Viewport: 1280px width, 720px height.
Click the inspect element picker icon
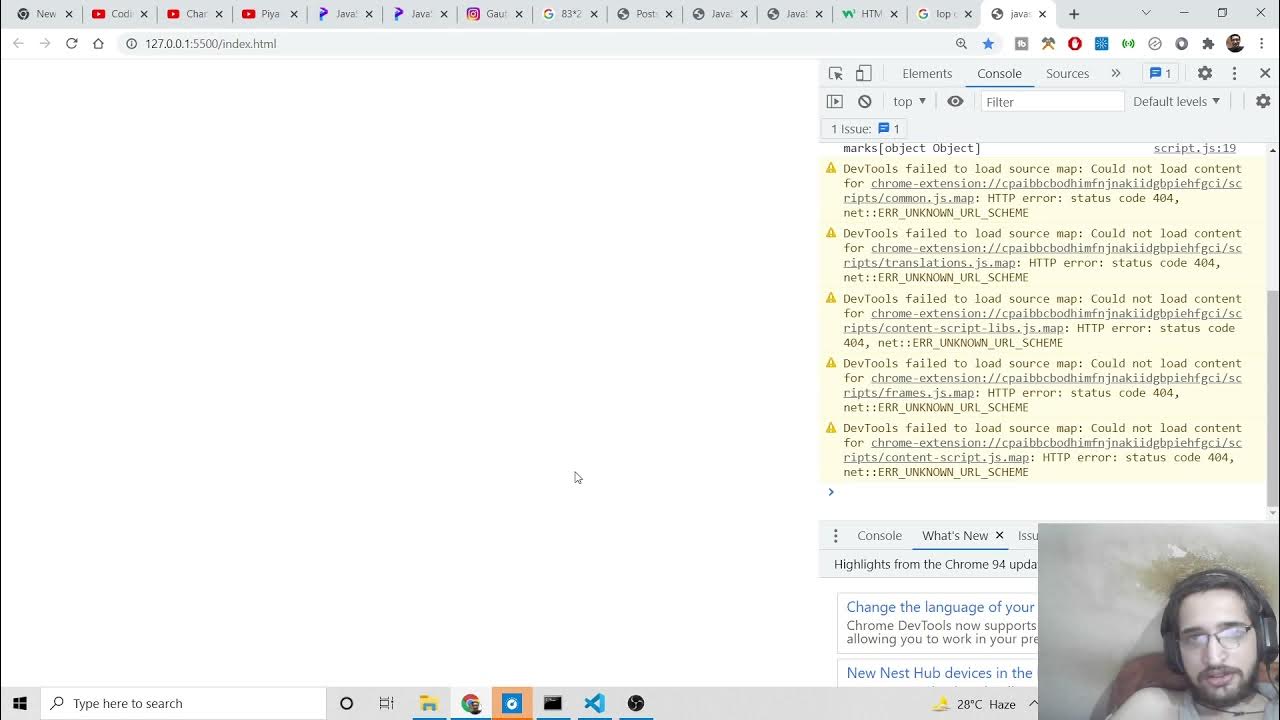tap(836, 73)
